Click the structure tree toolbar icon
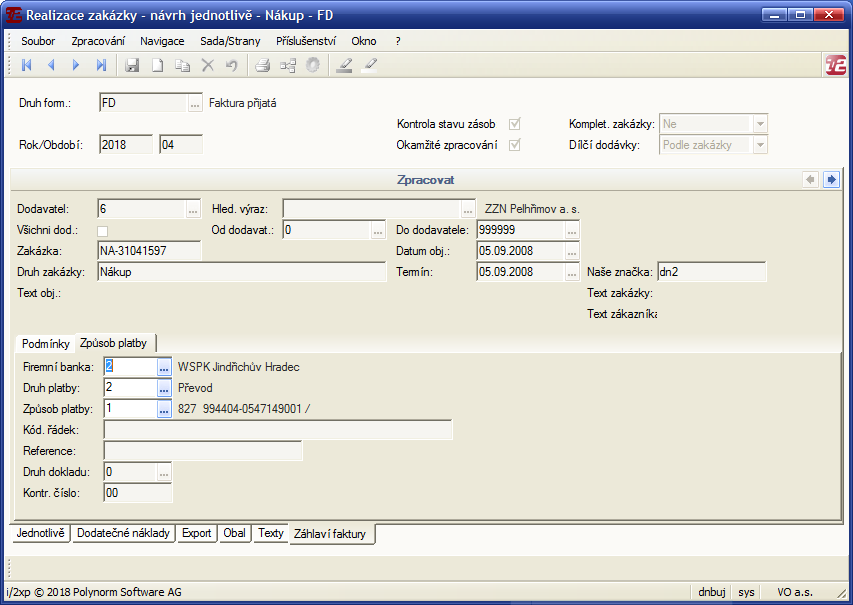 (x=288, y=65)
